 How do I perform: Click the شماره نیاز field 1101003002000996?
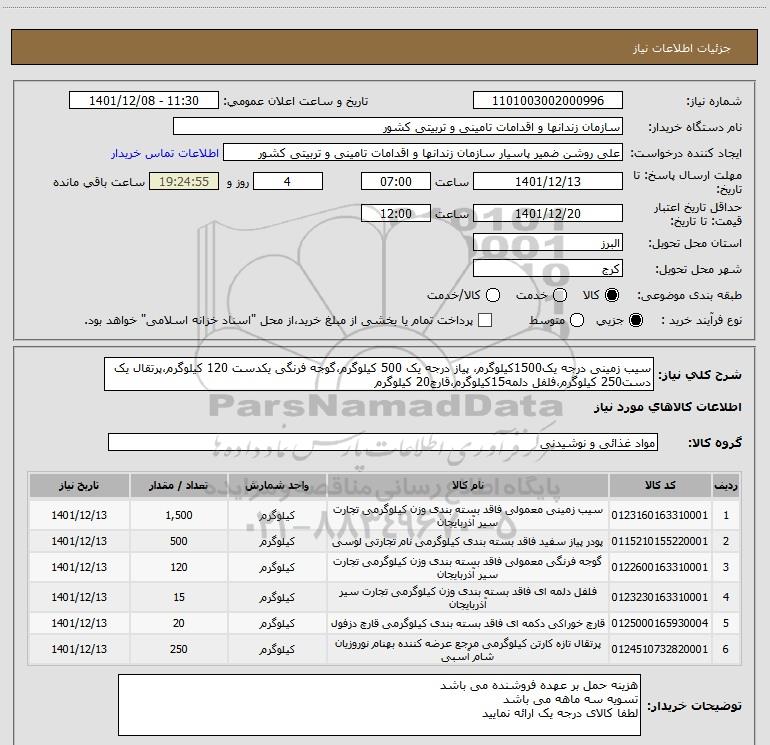(x=548, y=101)
